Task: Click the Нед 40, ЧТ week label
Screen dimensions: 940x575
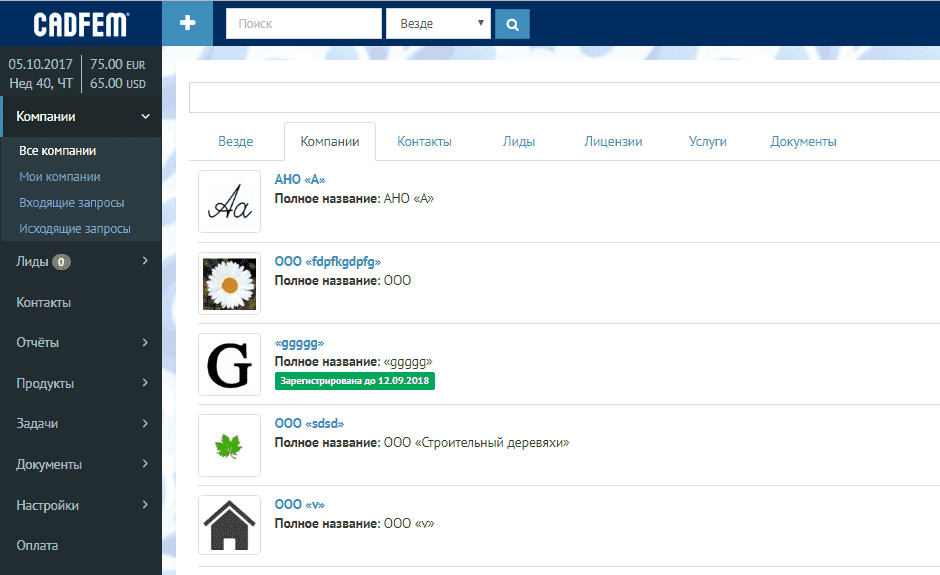Action: coord(41,83)
